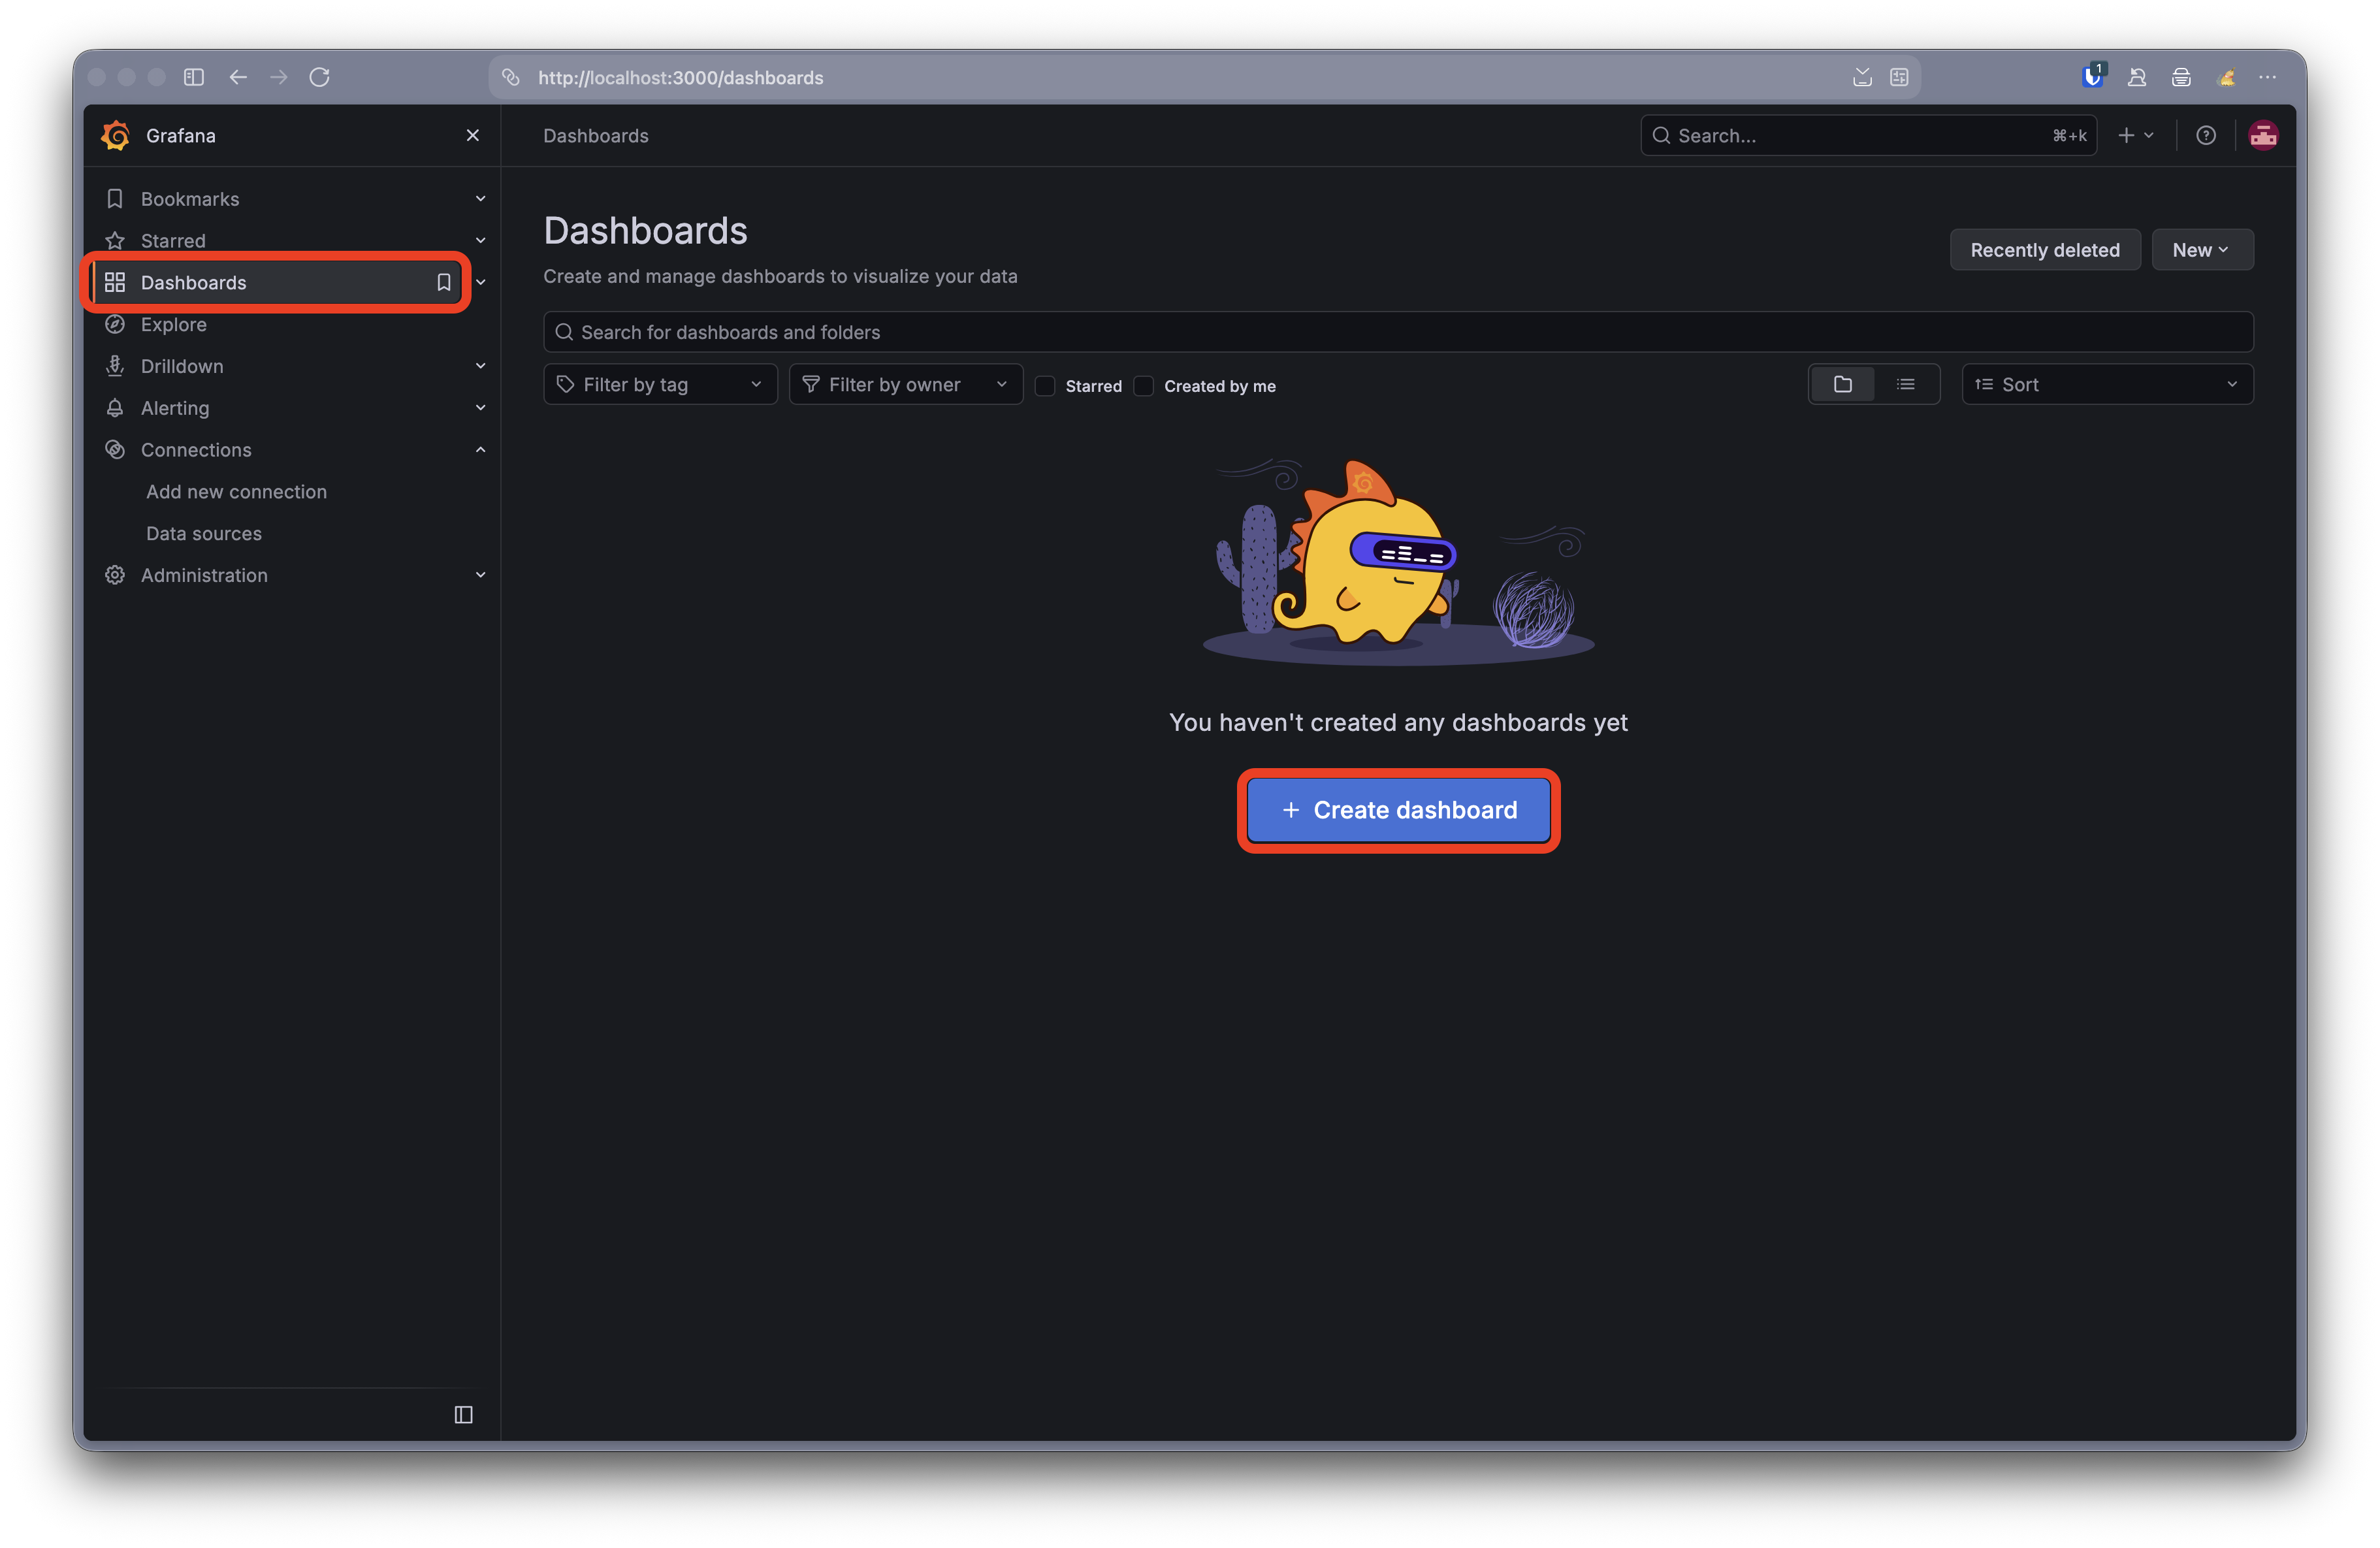2380x1548 pixels.
Task: Open the Sort dropdown
Action: tap(2107, 385)
